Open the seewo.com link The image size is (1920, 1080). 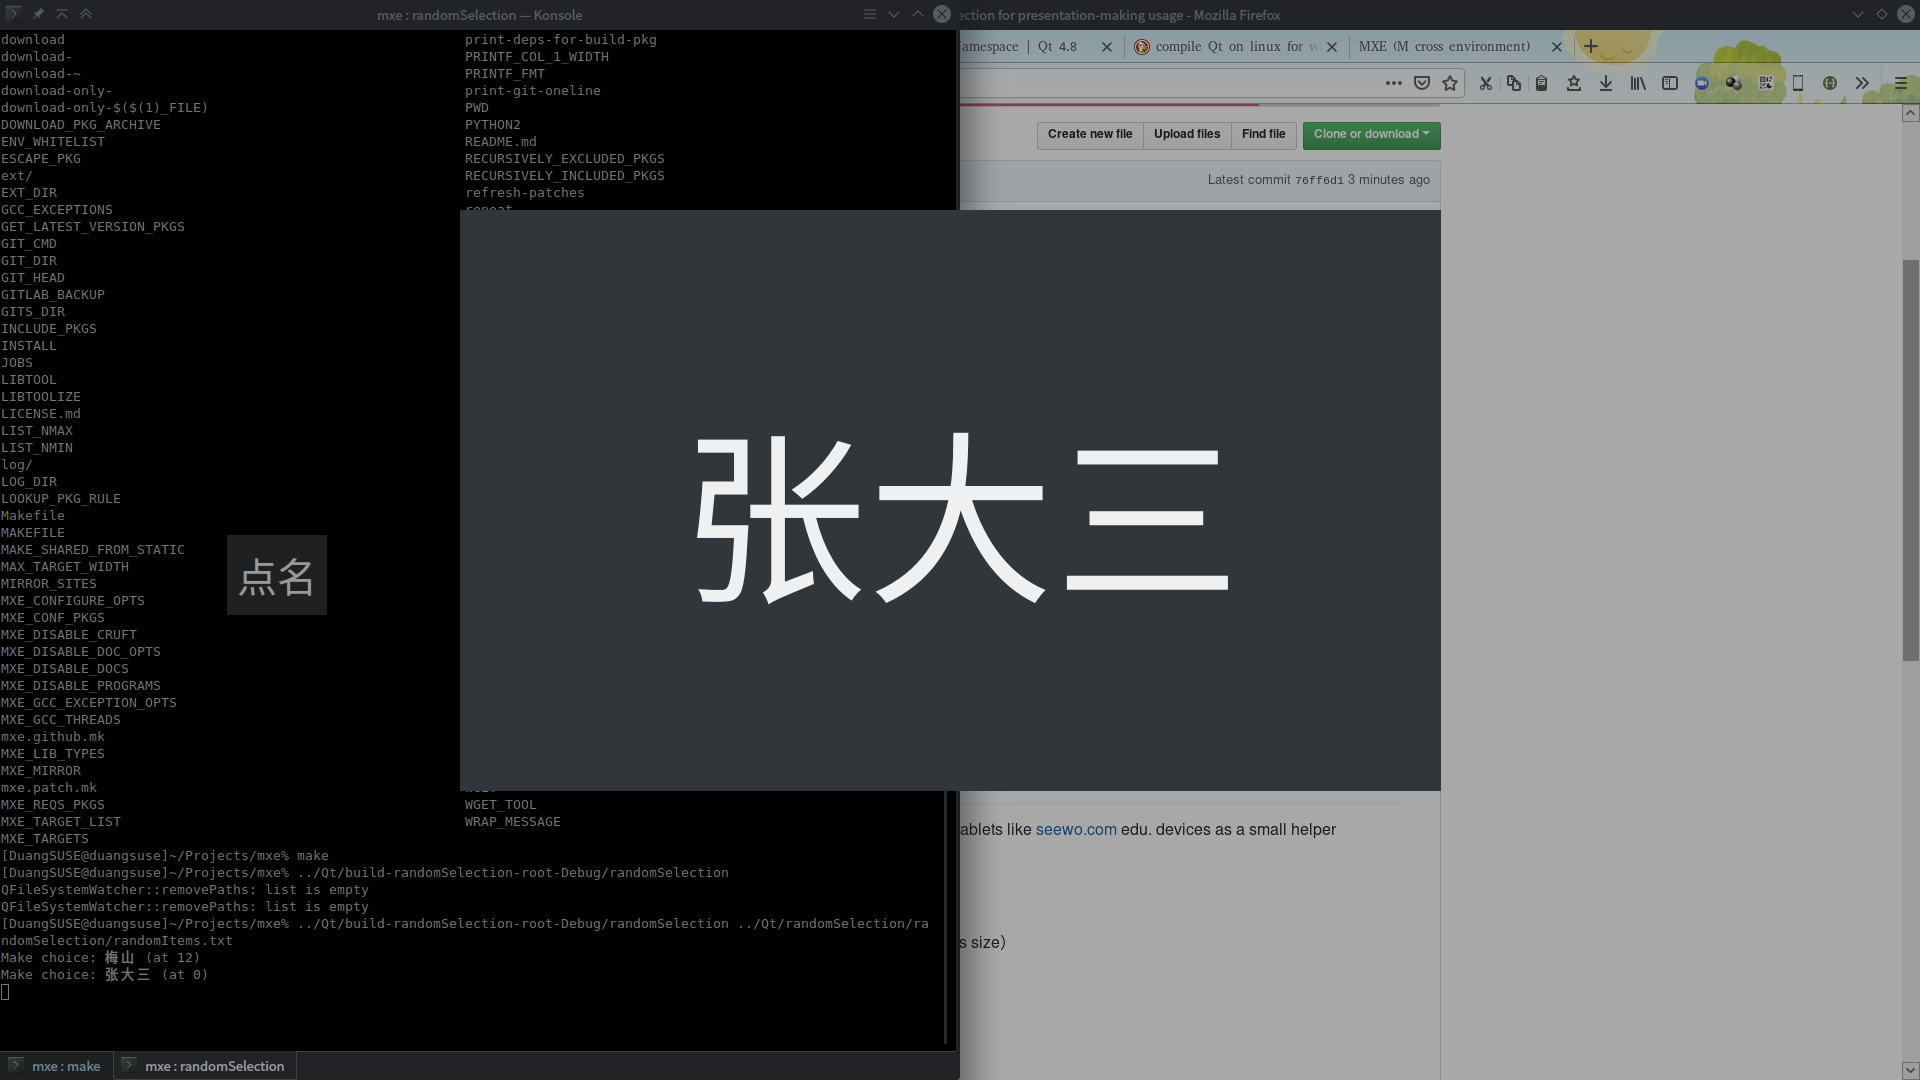point(1076,829)
